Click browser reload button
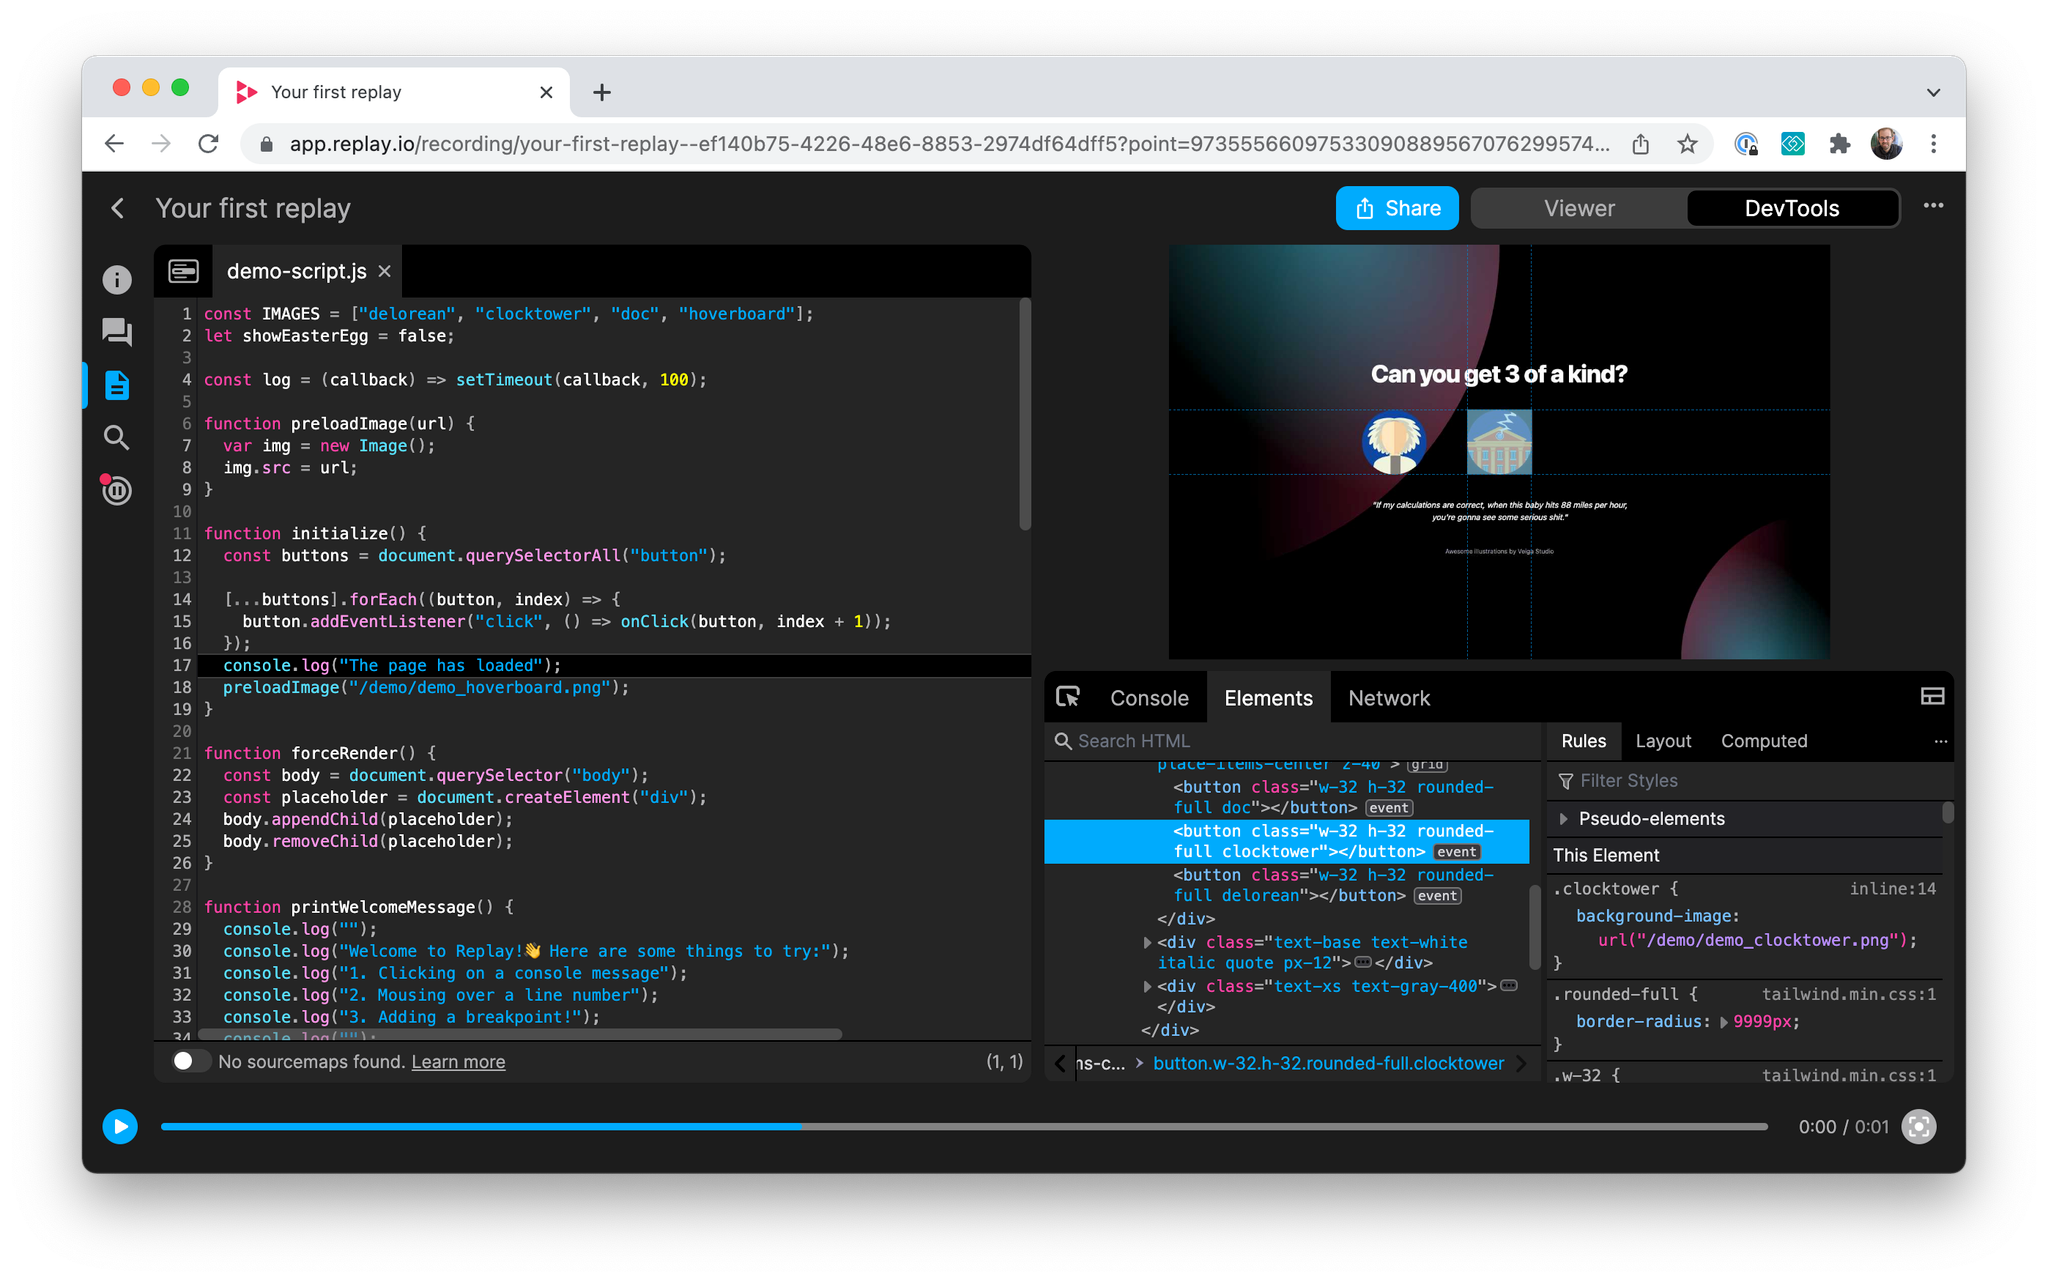This screenshot has height=1282, width=2048. coord(208,144)
